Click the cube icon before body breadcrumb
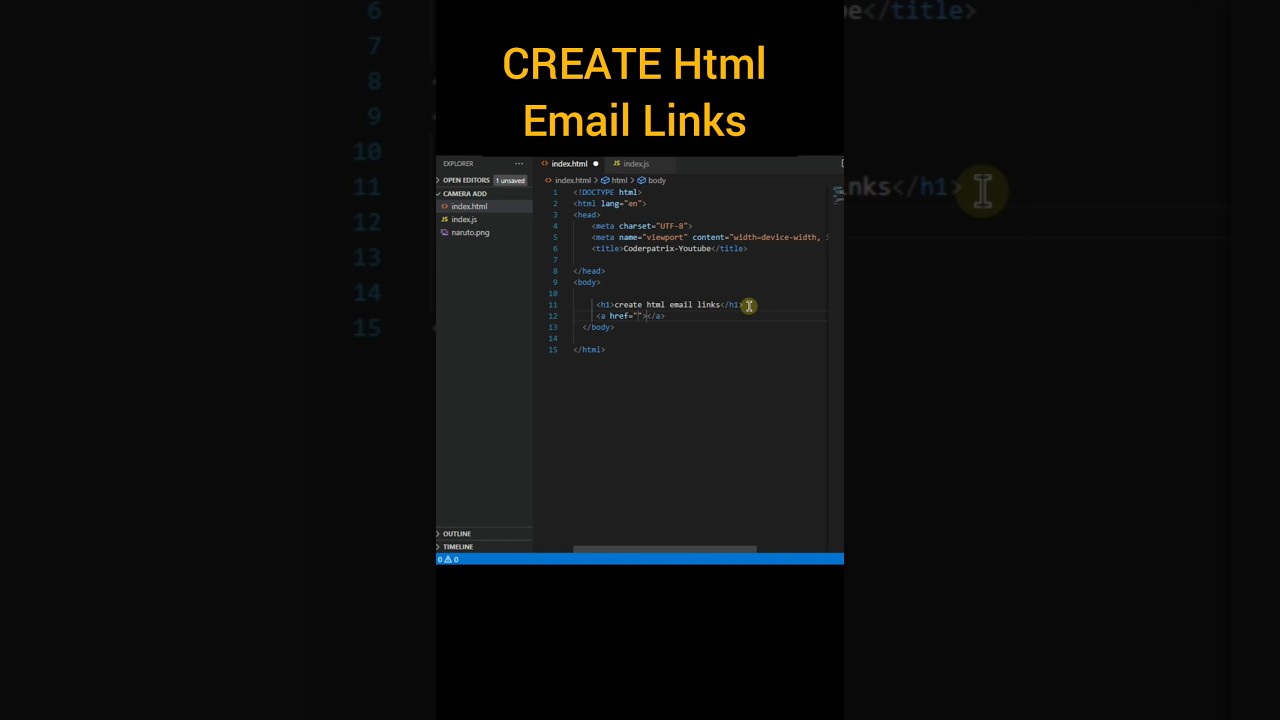This screenshot has height=720, width=1280. click(x=642, y=180)
